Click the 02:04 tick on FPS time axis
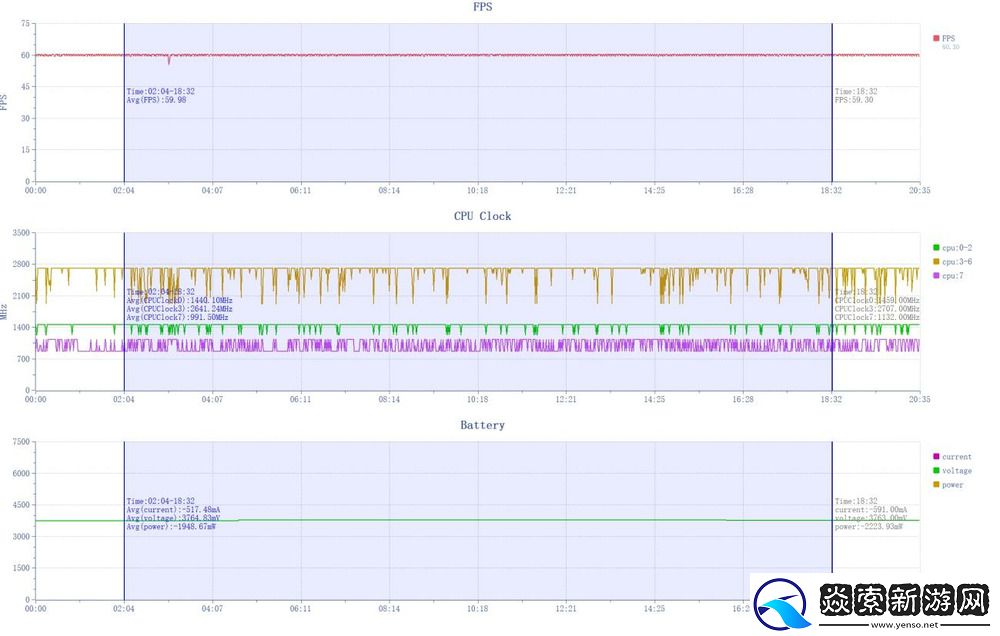The image size is (1000, 636). tap(124, 189)
